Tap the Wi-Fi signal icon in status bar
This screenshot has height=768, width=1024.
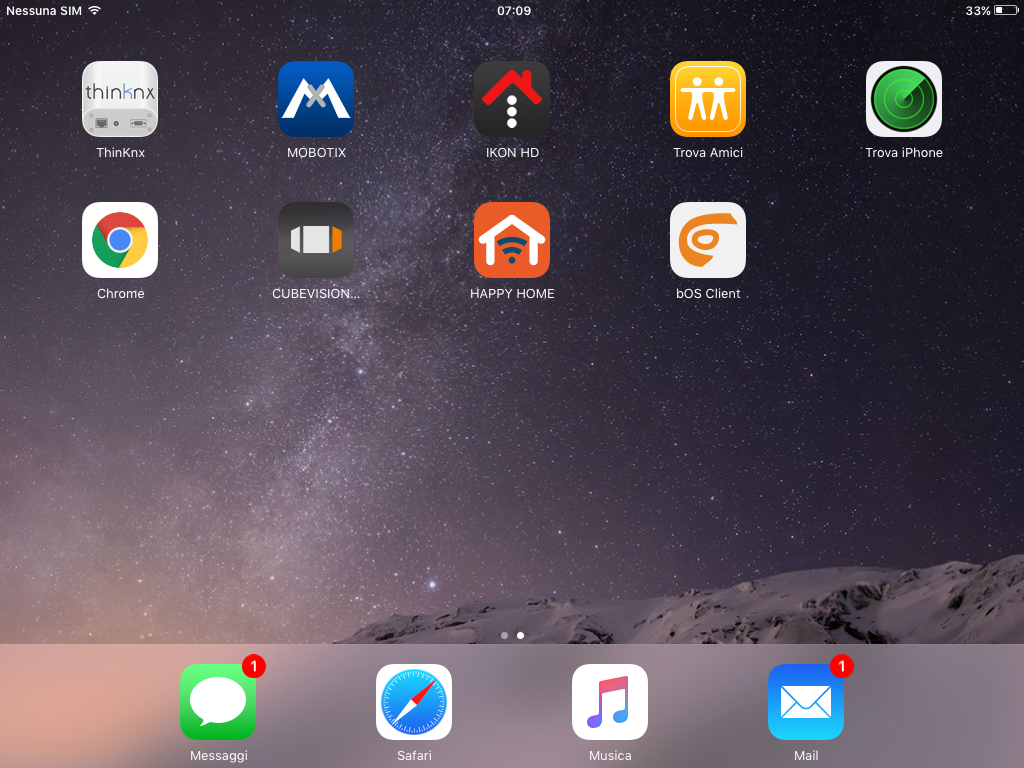pyautogui.click(x=94, y=10)
